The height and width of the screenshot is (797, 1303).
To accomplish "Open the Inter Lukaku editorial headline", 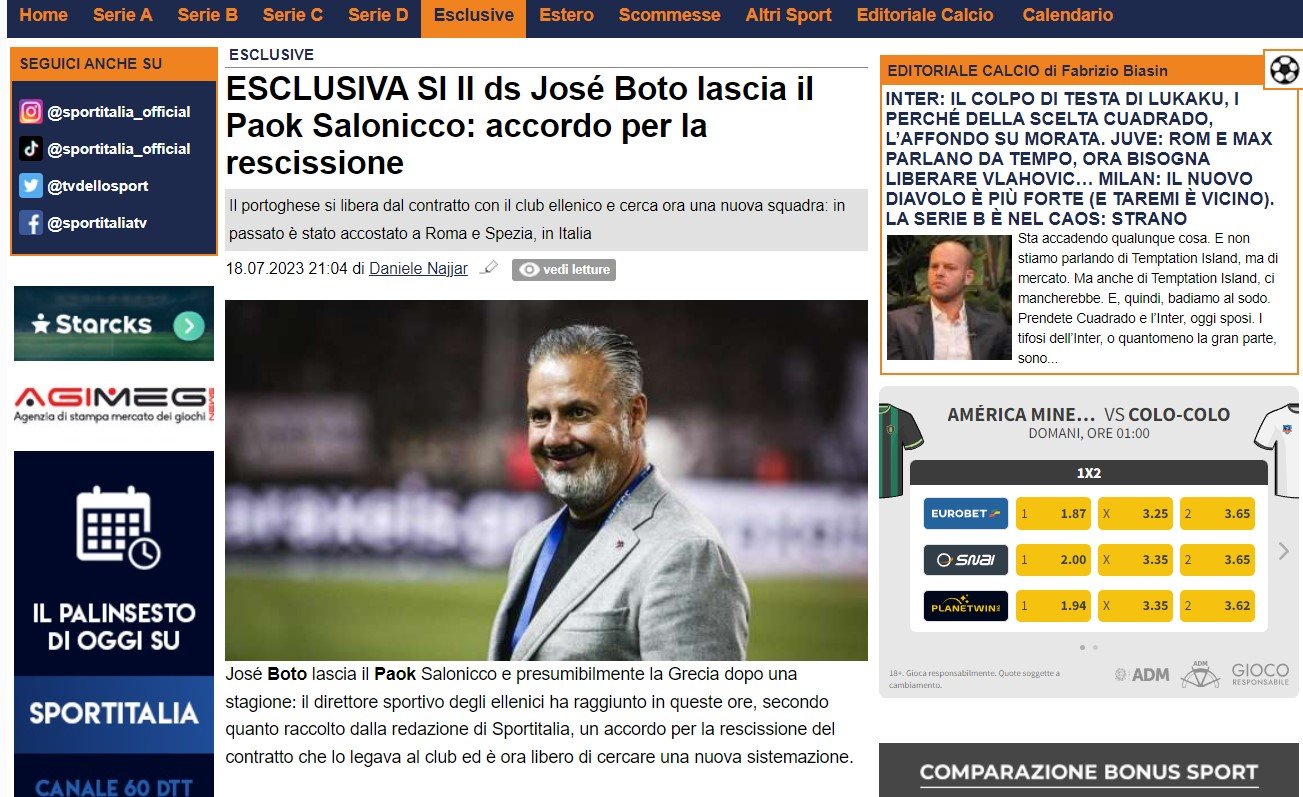I will (1080, 159).
